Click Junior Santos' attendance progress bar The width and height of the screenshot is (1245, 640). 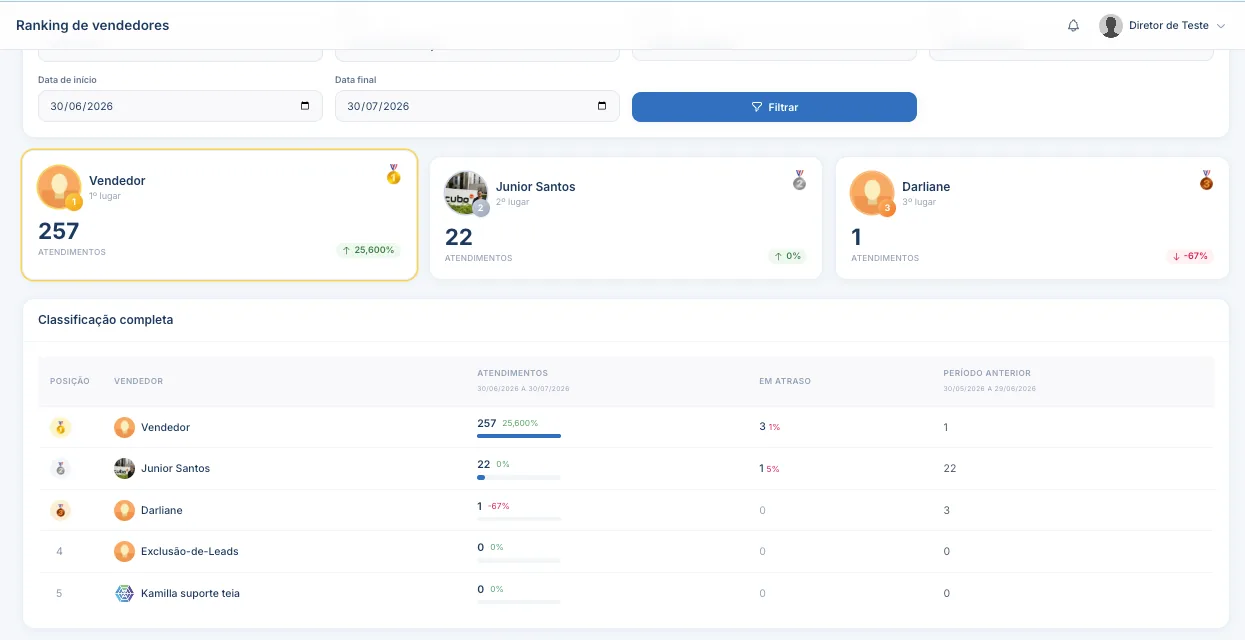tap(519, 478)
